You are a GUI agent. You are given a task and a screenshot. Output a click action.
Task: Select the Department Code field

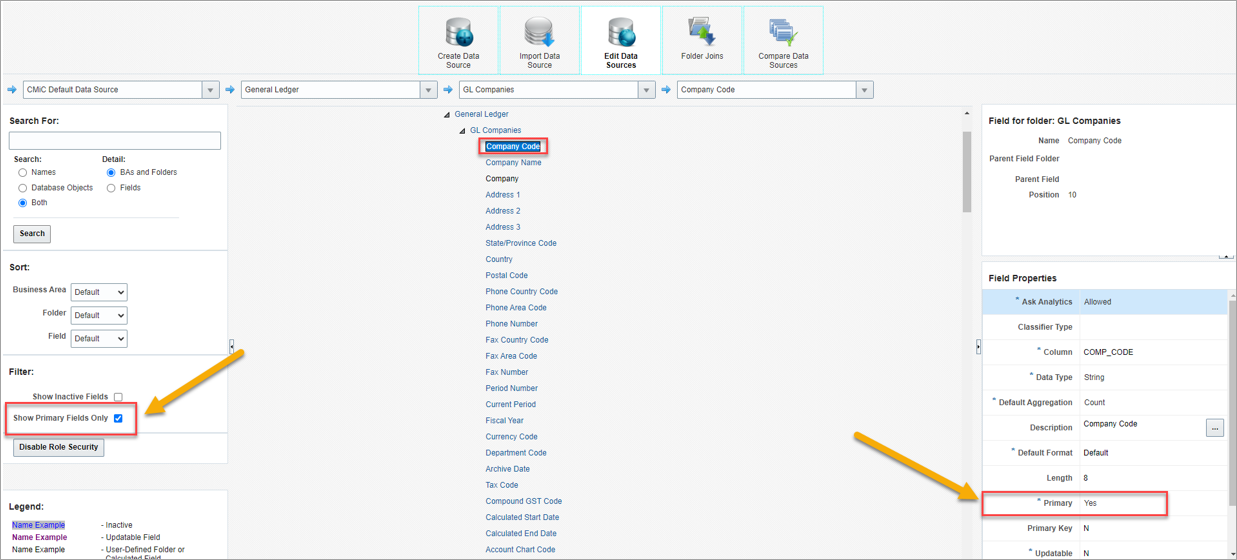coord(516,453)
